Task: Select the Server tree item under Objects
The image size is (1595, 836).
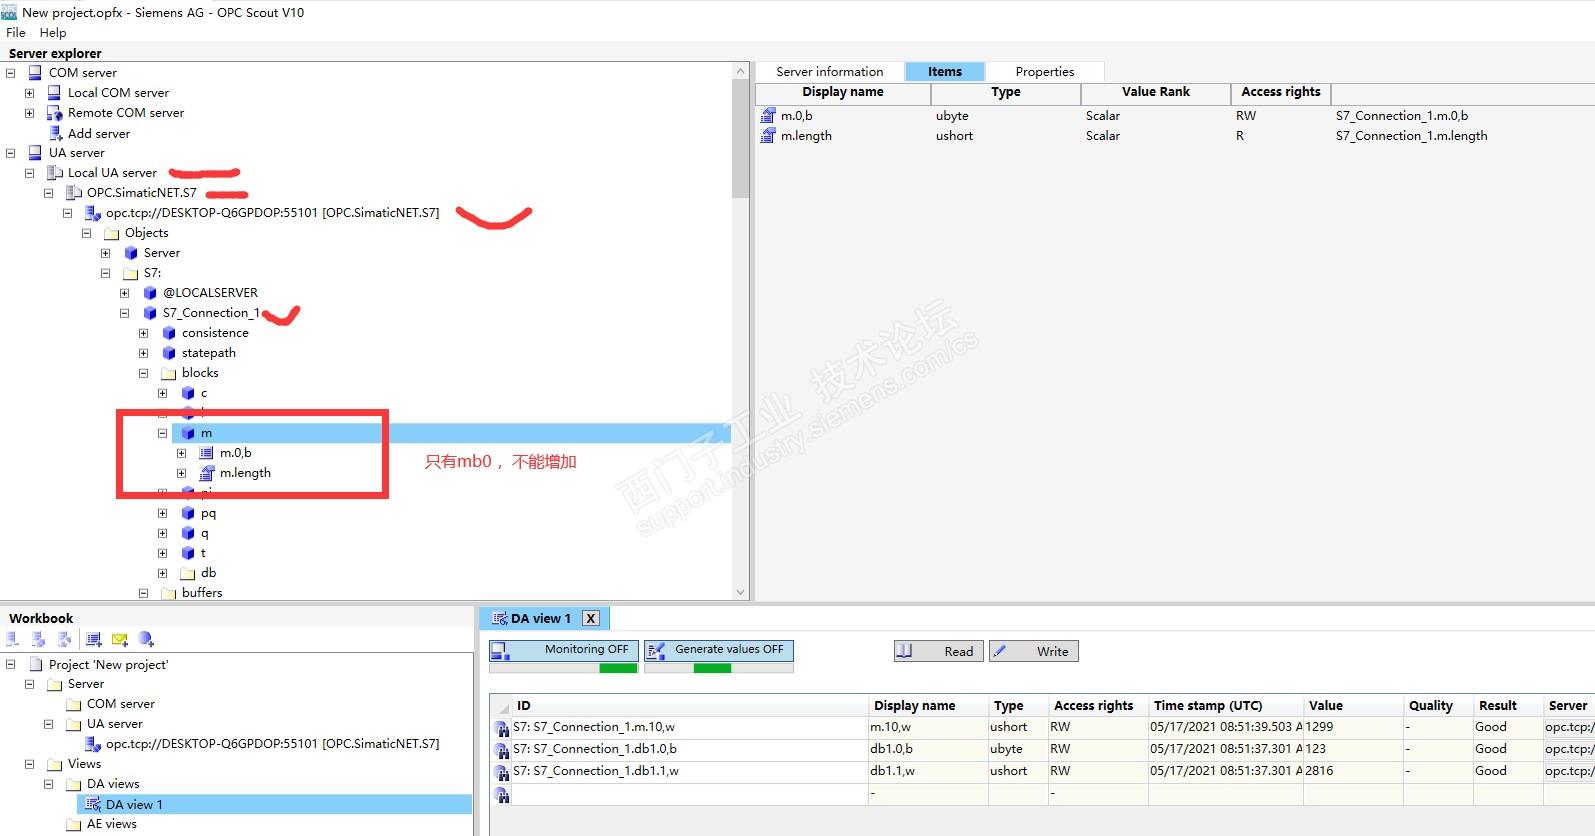Action: click(x=162, y=253)
